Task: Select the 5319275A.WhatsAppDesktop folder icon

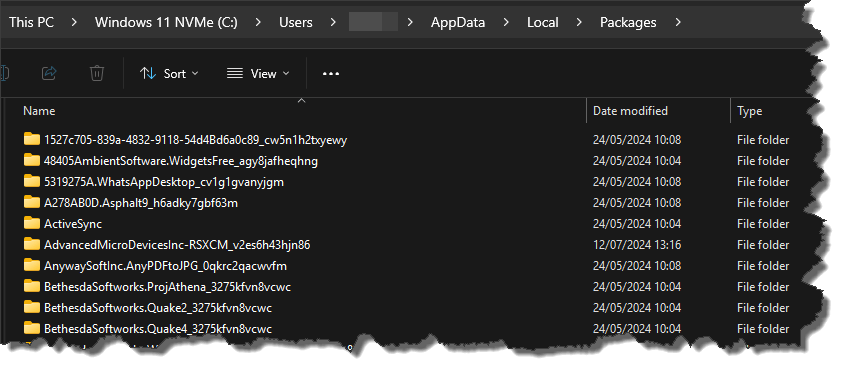Action: tap(32, 182)
